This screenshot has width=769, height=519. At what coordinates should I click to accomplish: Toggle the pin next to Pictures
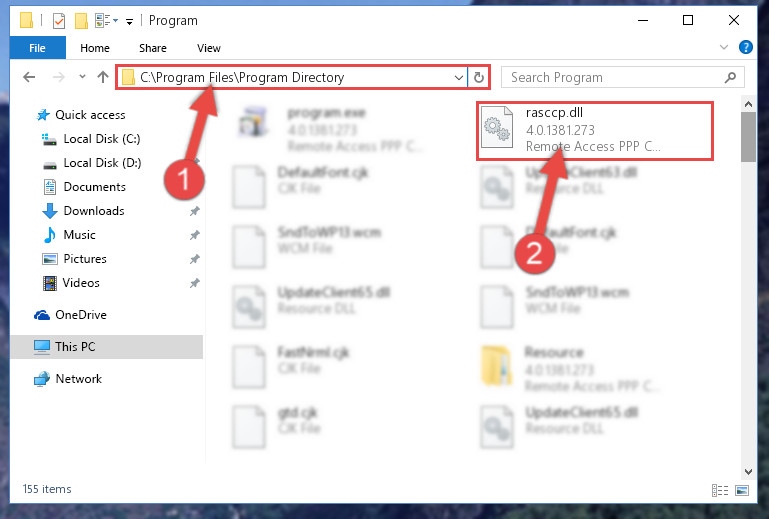[x=195, y=259]
